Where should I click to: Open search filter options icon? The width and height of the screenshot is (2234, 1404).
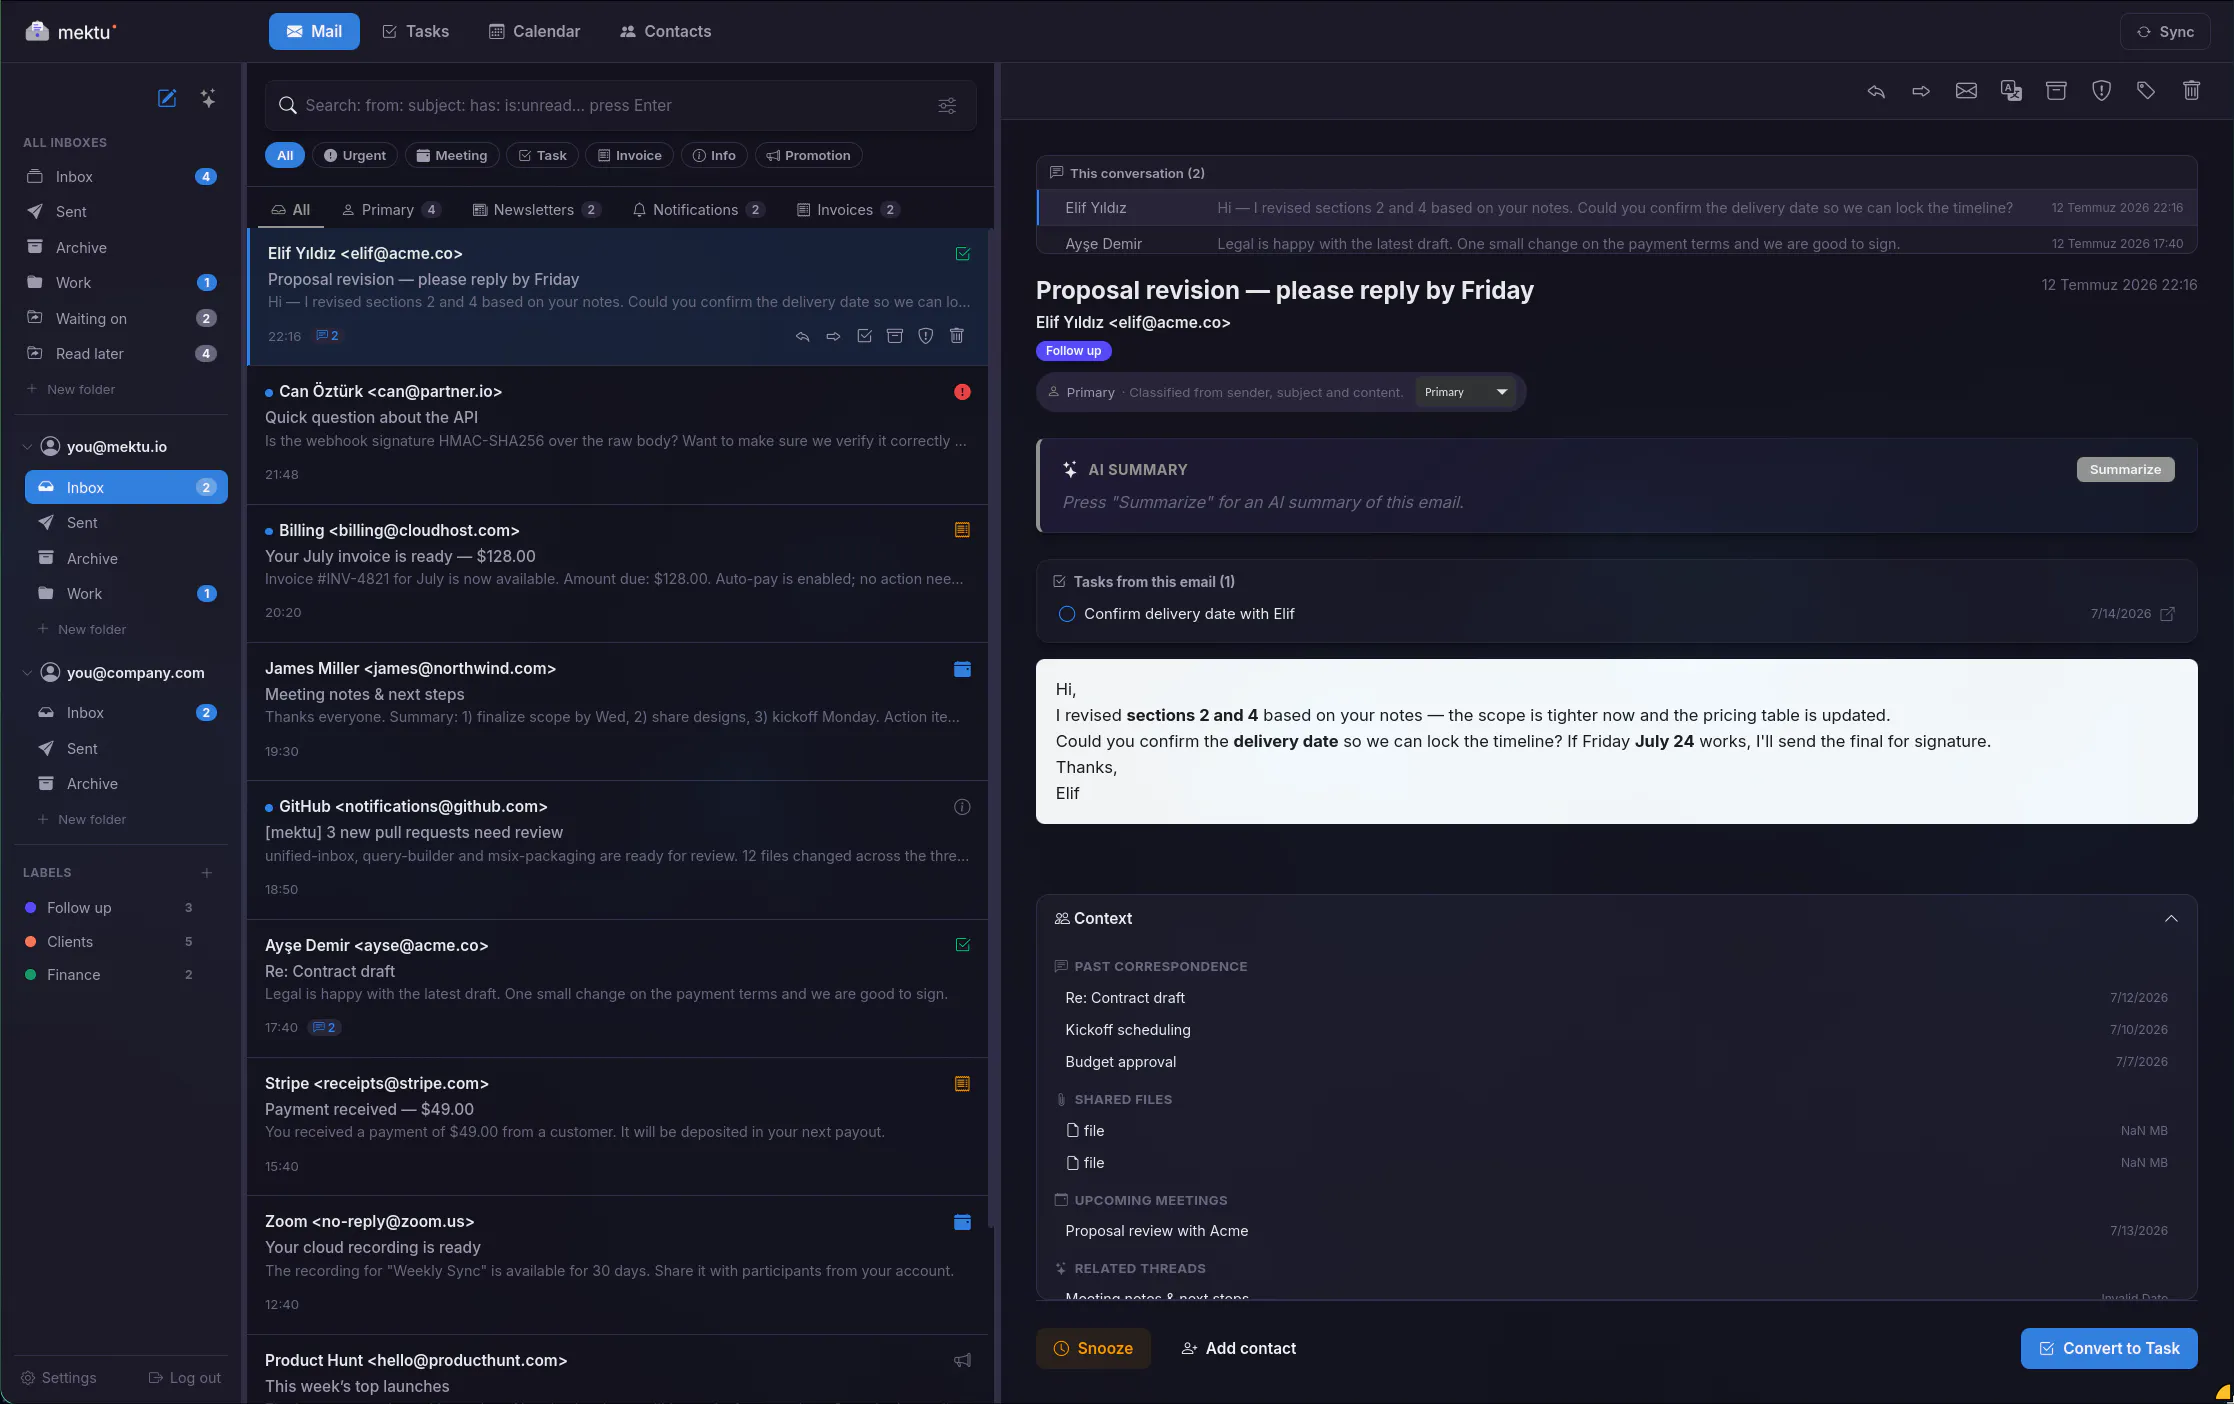tap(947, 105)
